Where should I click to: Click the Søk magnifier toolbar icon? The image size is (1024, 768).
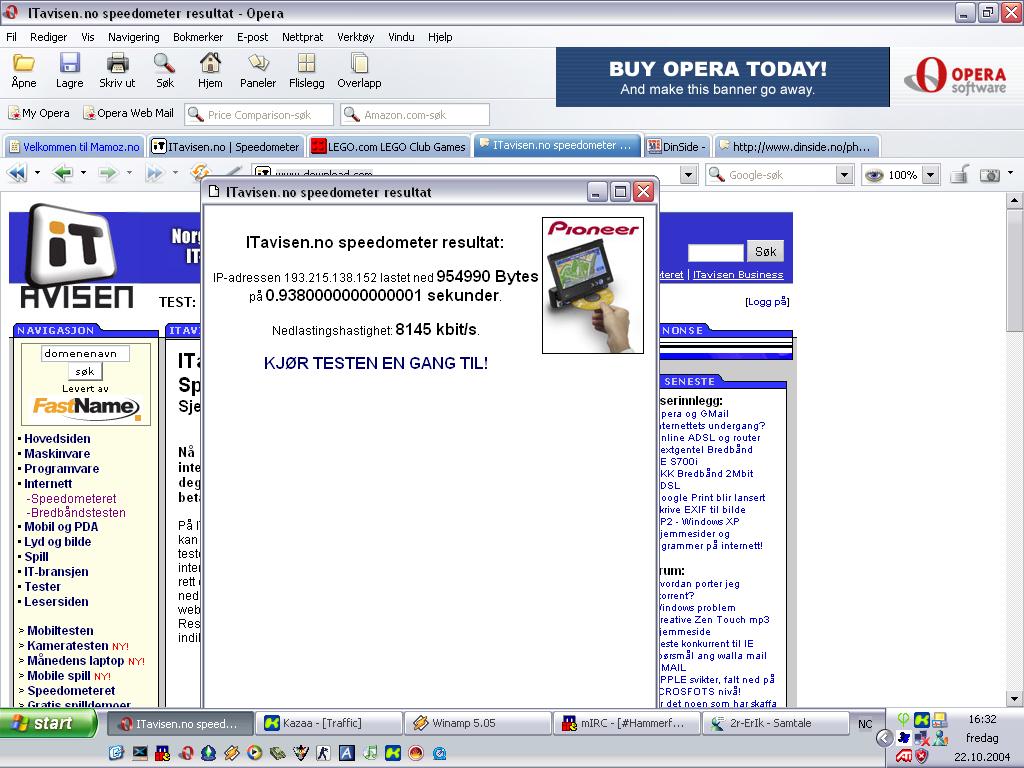(164, 63)
